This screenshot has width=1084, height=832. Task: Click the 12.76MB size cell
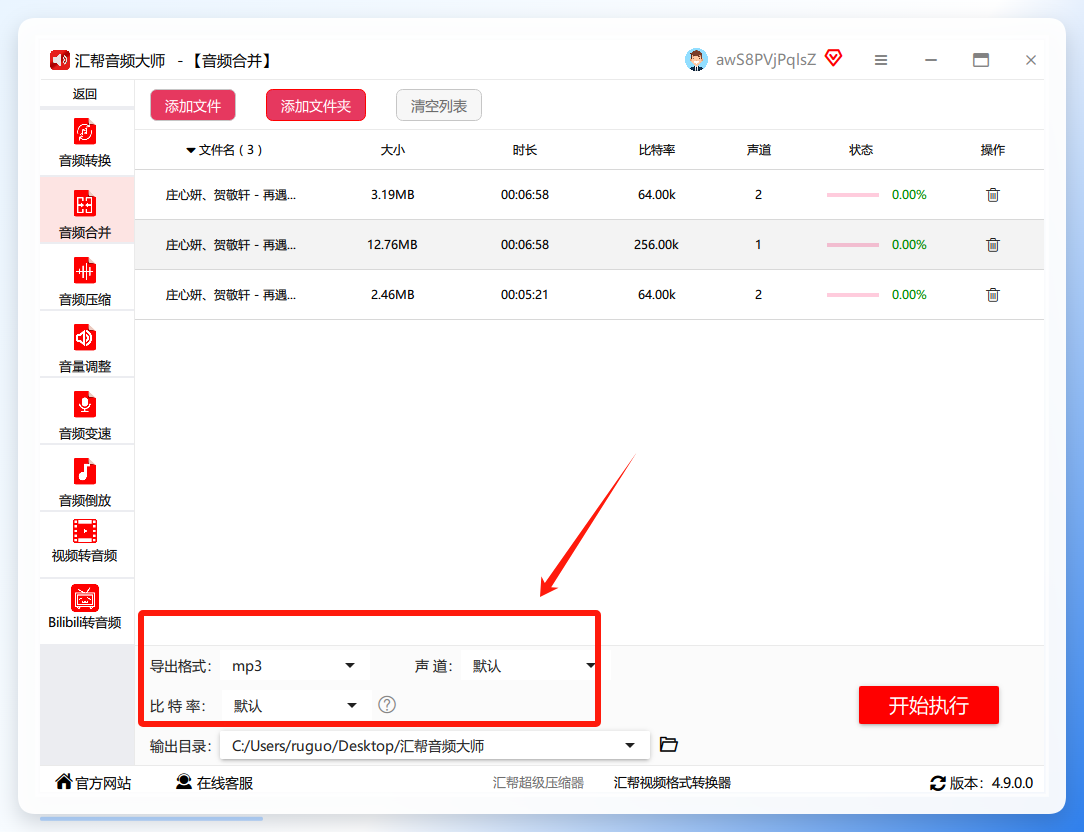pos(392,245)
